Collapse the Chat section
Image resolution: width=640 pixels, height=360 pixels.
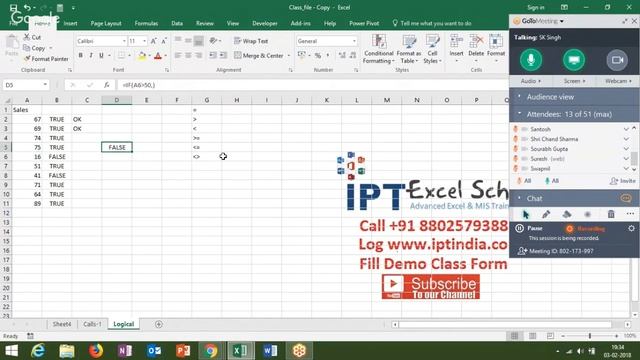(x=519, y=198)
